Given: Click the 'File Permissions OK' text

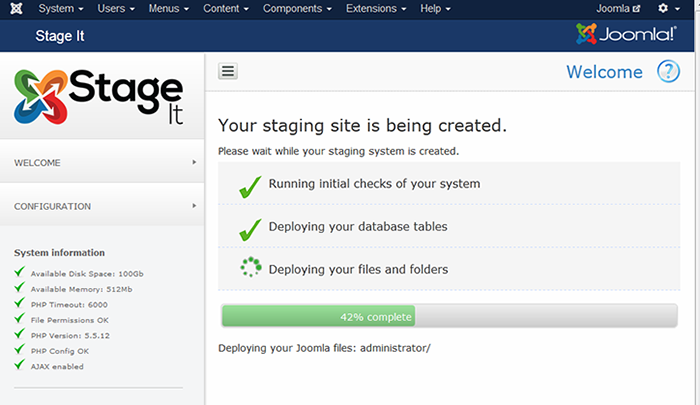Looking at the screenshot, I should pos(70,320).
